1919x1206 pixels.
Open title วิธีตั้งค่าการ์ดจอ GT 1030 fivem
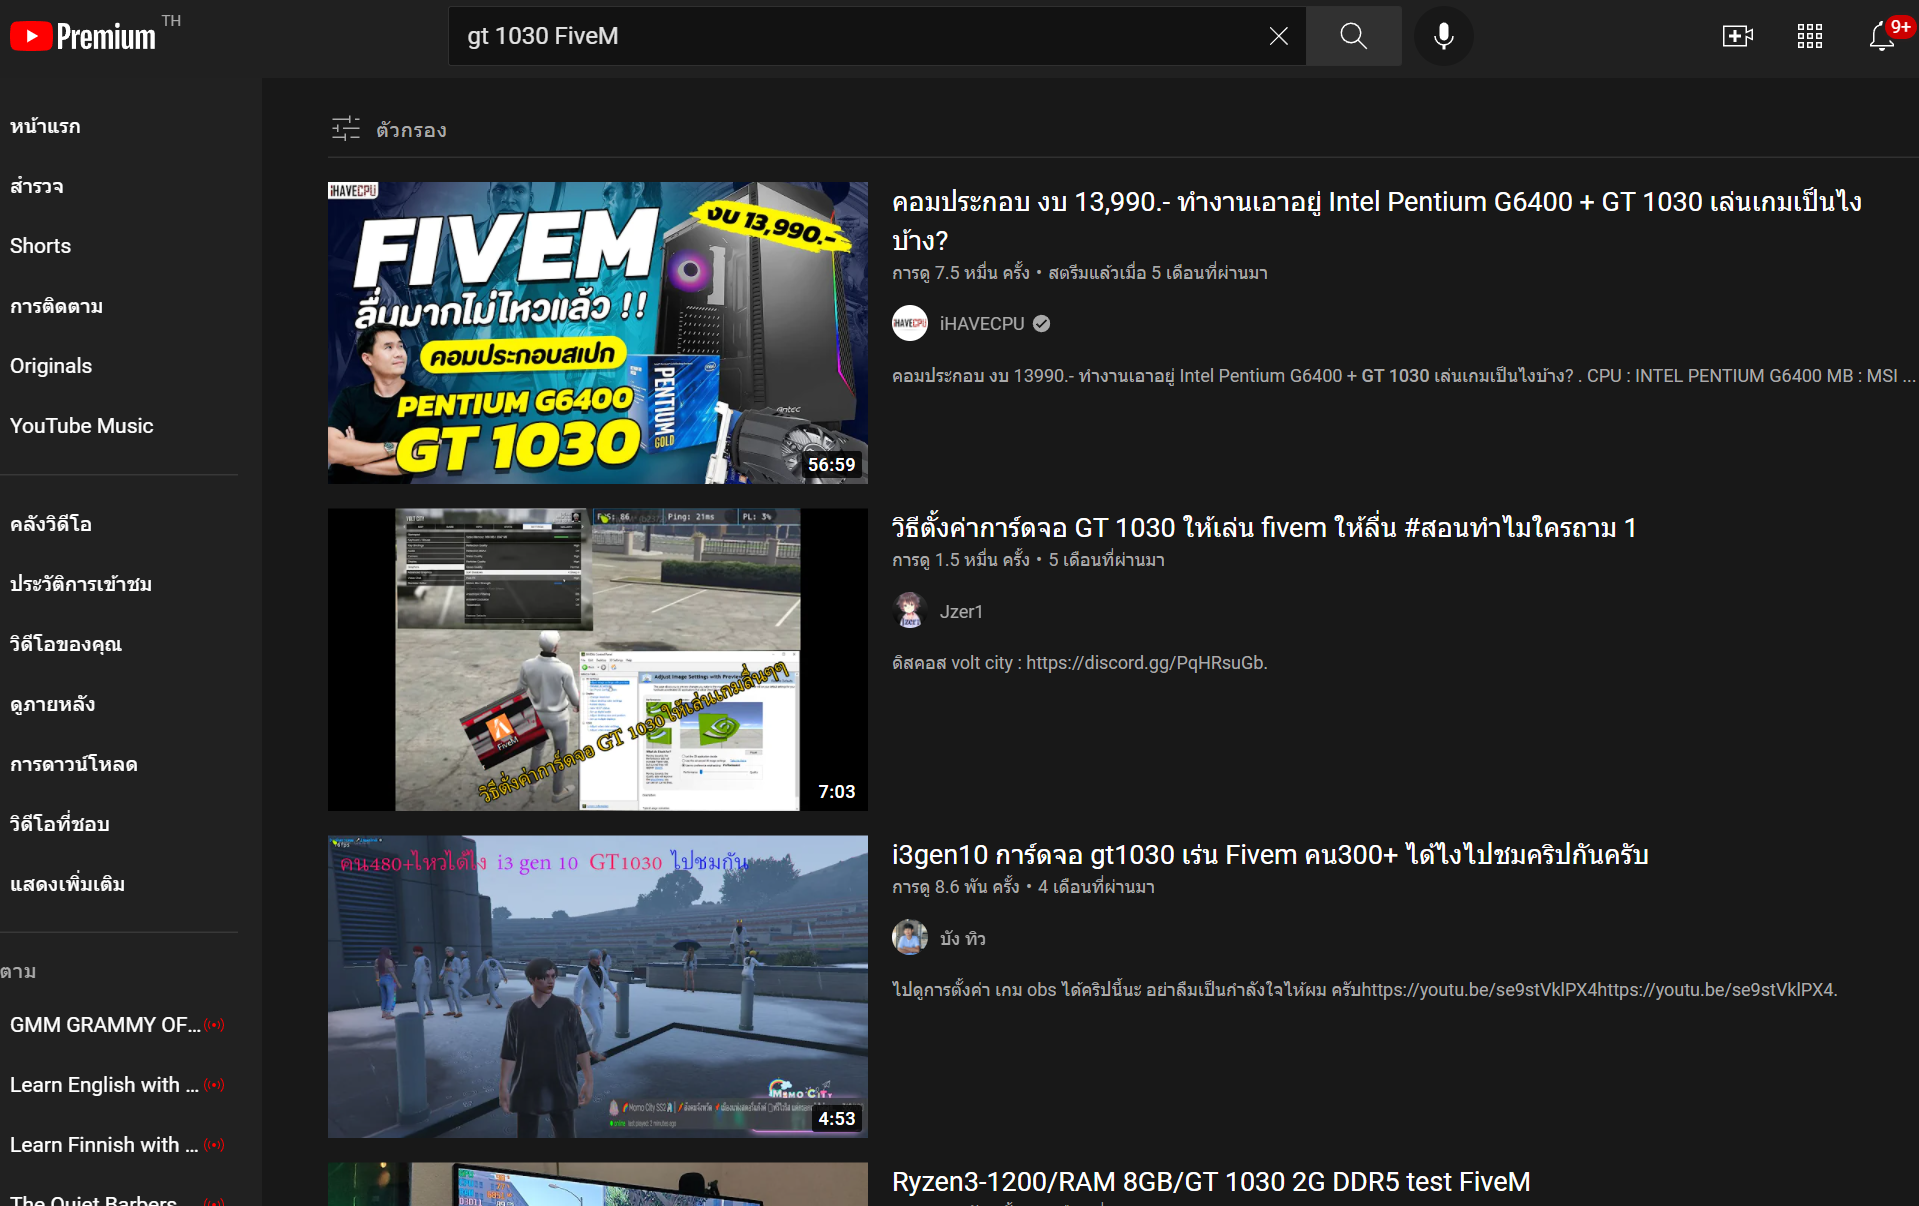click(1263, 528)
